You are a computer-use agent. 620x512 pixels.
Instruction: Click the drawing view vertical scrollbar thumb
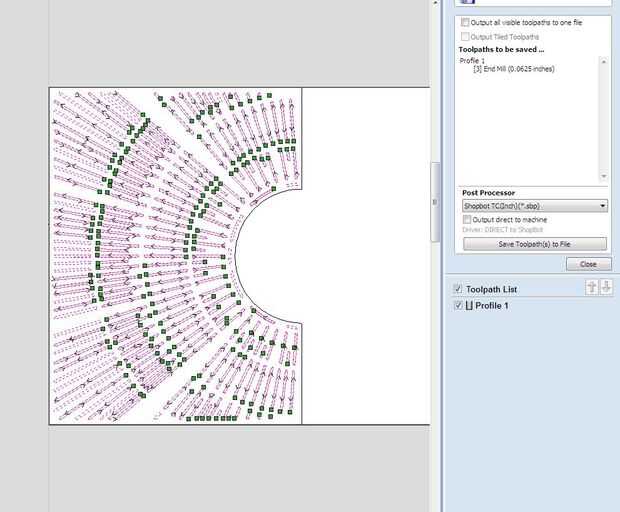[435, 202]
